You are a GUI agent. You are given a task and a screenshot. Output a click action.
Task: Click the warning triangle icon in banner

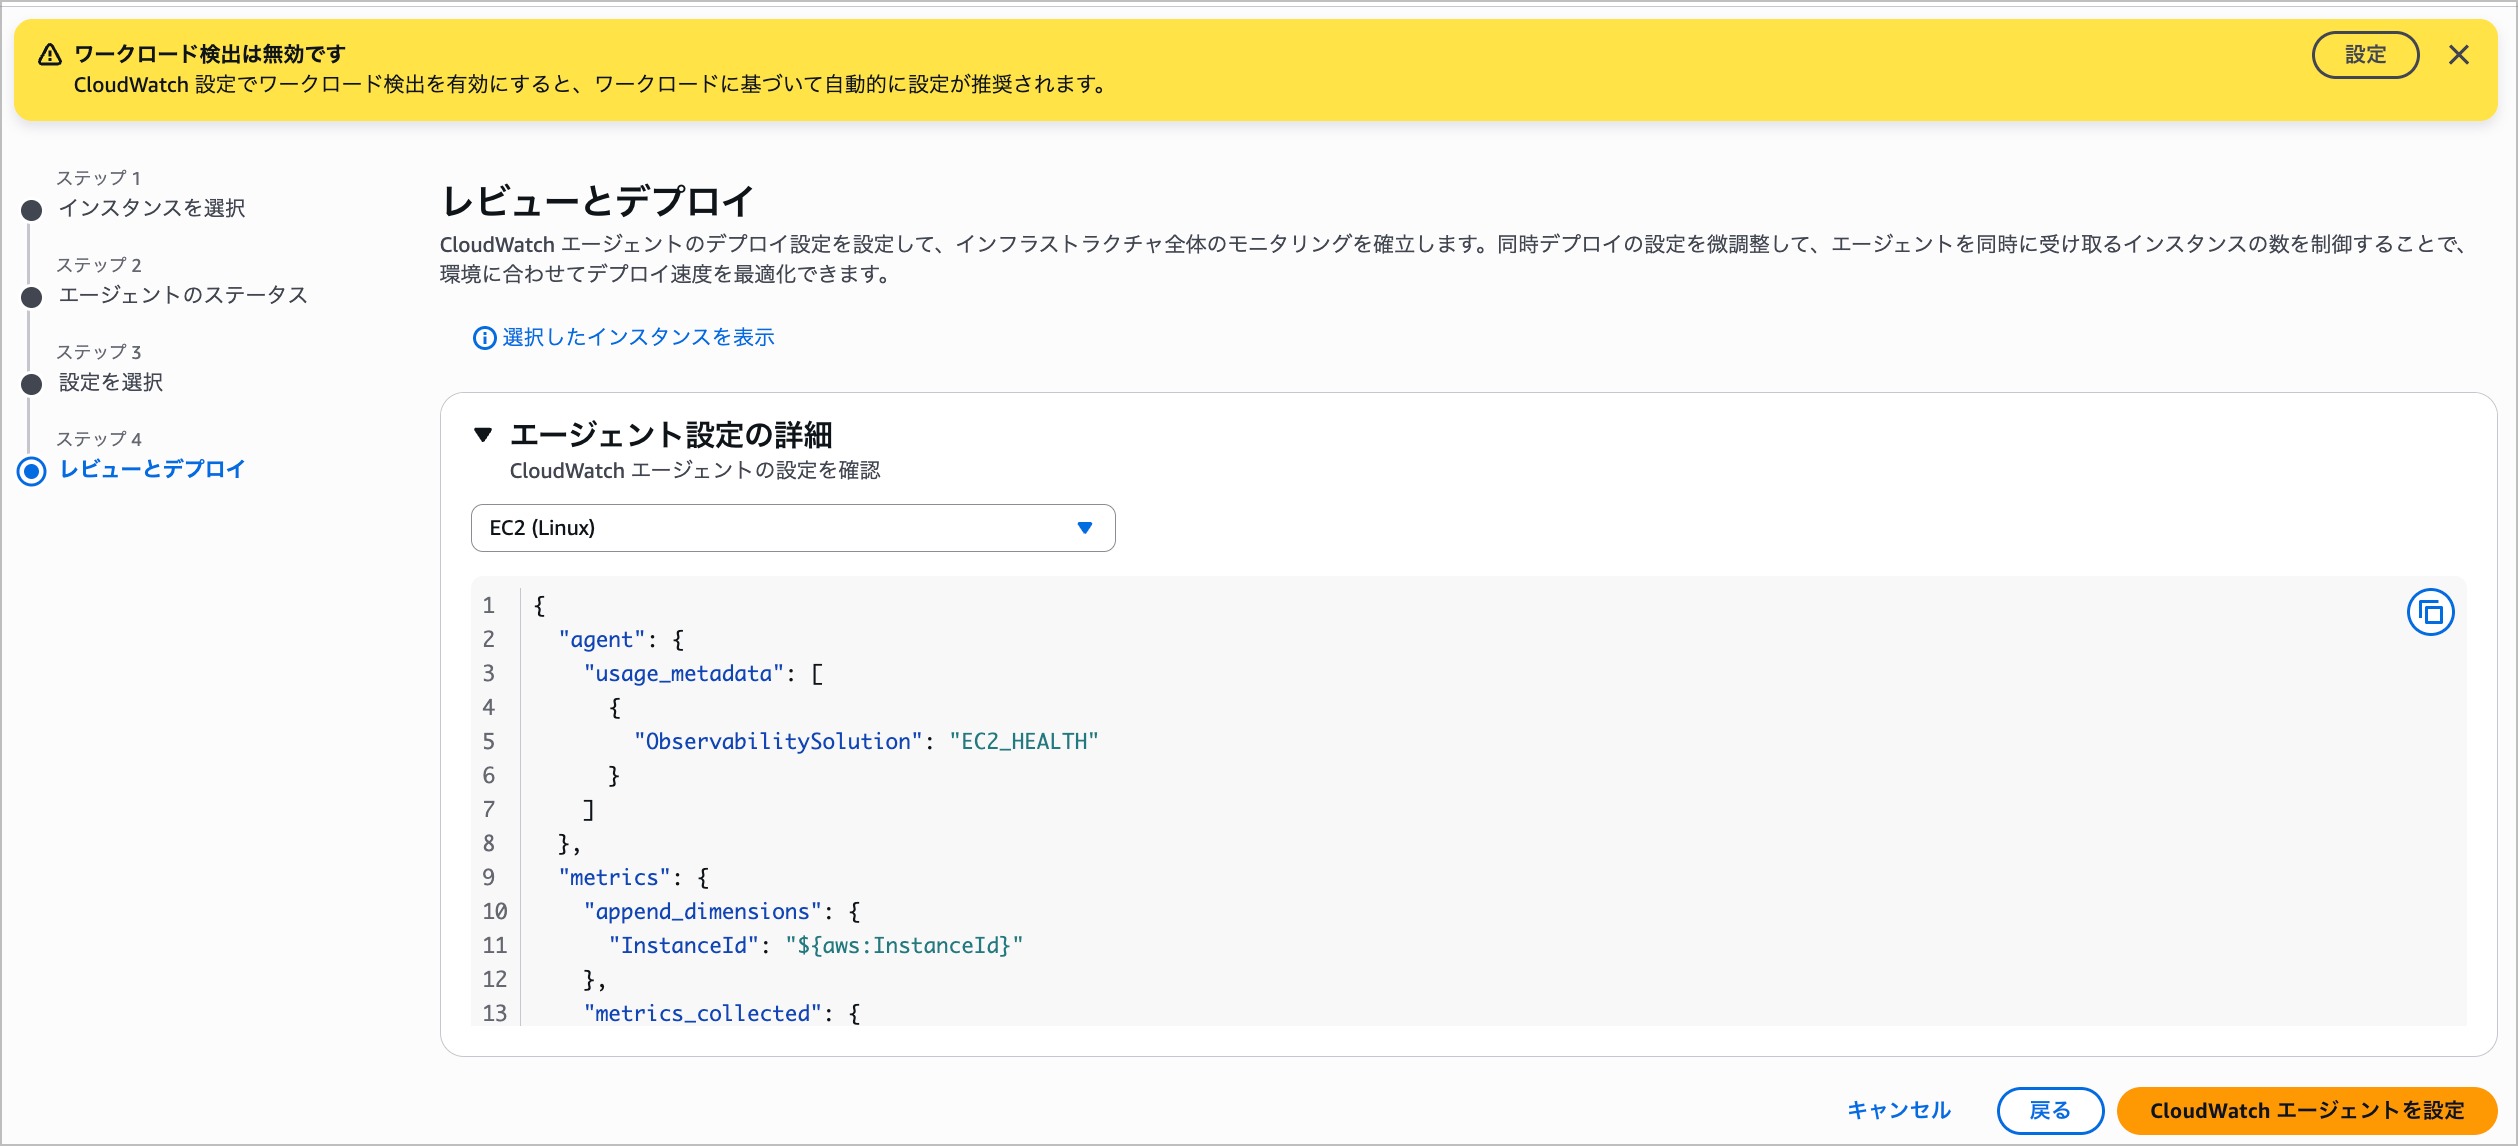[x=50, y=55]
